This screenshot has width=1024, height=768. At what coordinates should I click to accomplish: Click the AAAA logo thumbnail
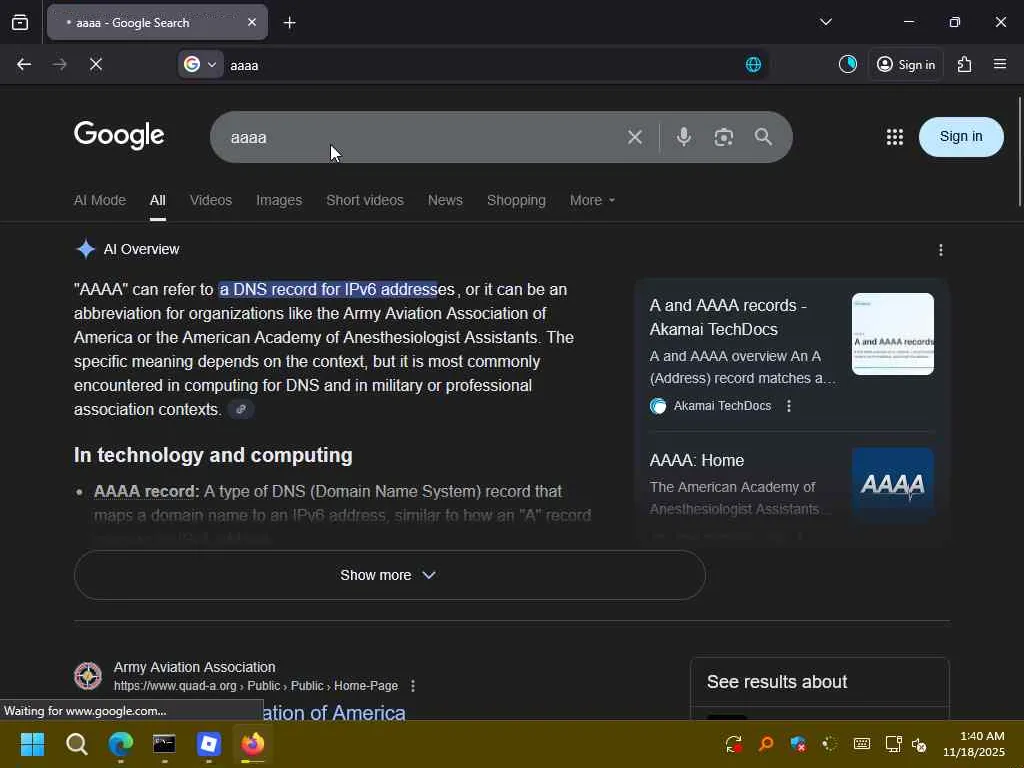[x=893, y=484]
